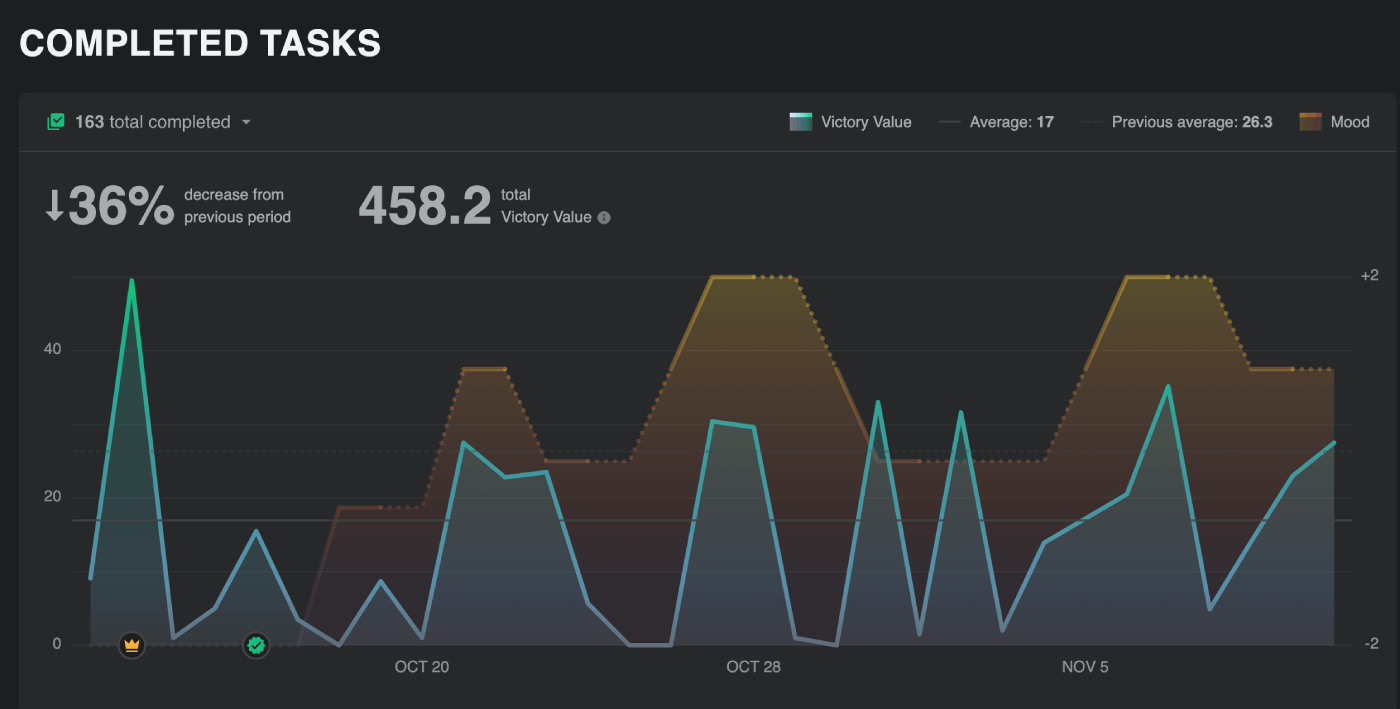Viewport: 1400px width, 709px height.
Task: Toggle the "Average: 17" legend entry
Action: [1011, 122]
